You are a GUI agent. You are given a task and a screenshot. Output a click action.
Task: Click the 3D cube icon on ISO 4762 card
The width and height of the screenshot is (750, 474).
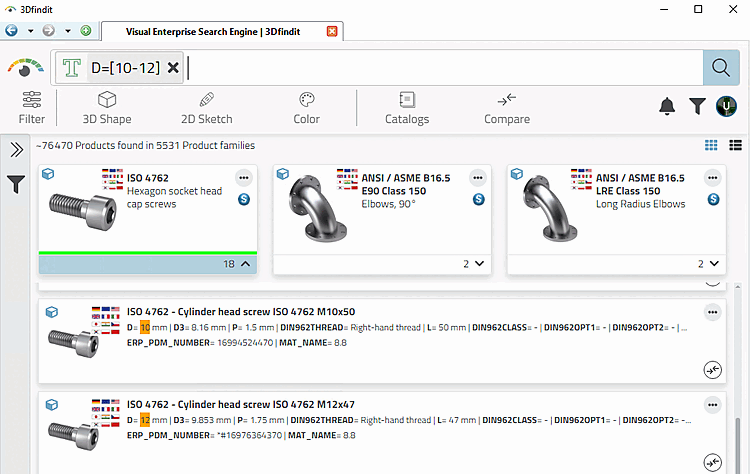[x=48, y=174]
